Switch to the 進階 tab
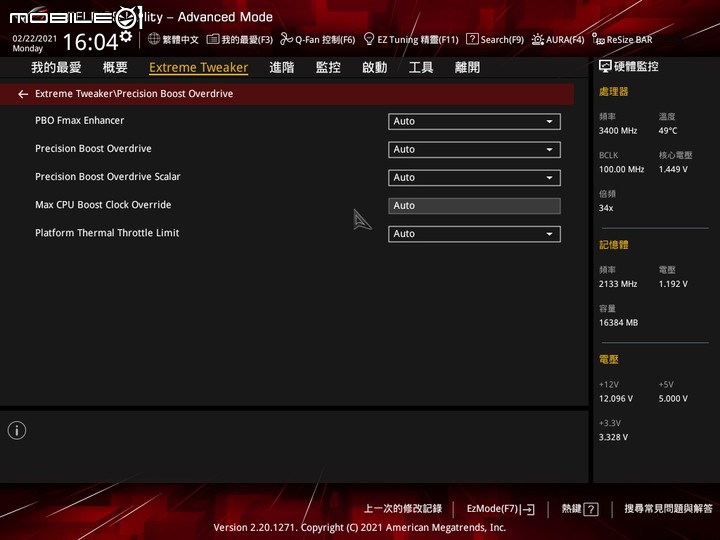 [x=282, y=68]
